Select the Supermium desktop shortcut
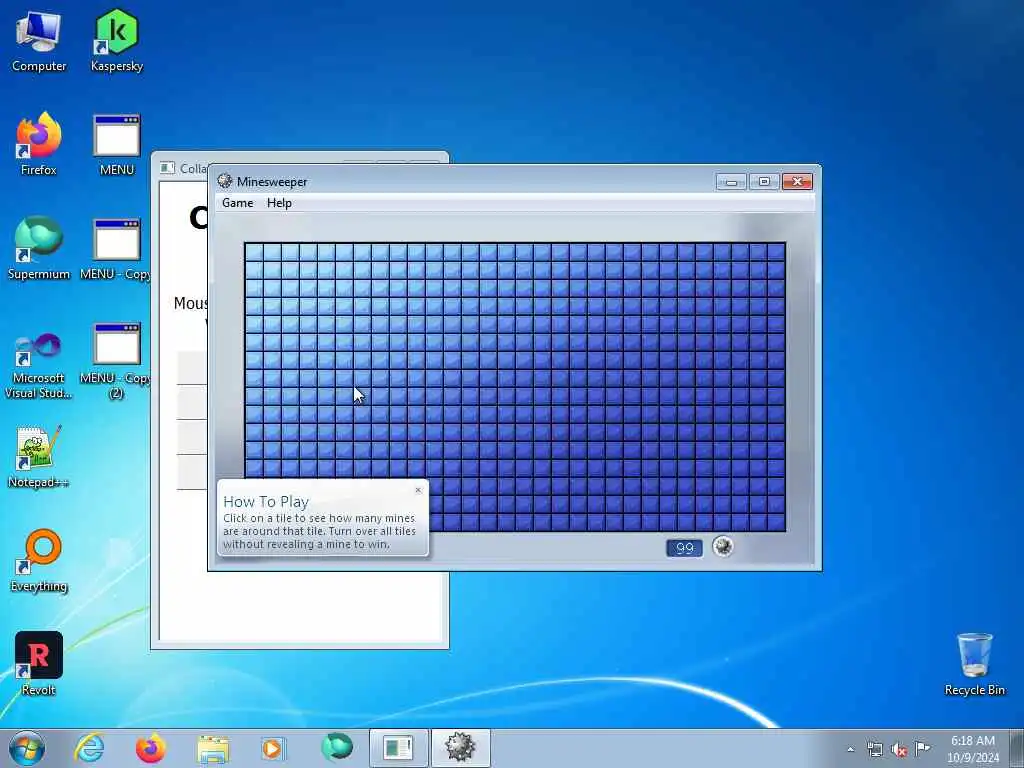Viewport: 1024px width, 768px height. pos(39,248)
